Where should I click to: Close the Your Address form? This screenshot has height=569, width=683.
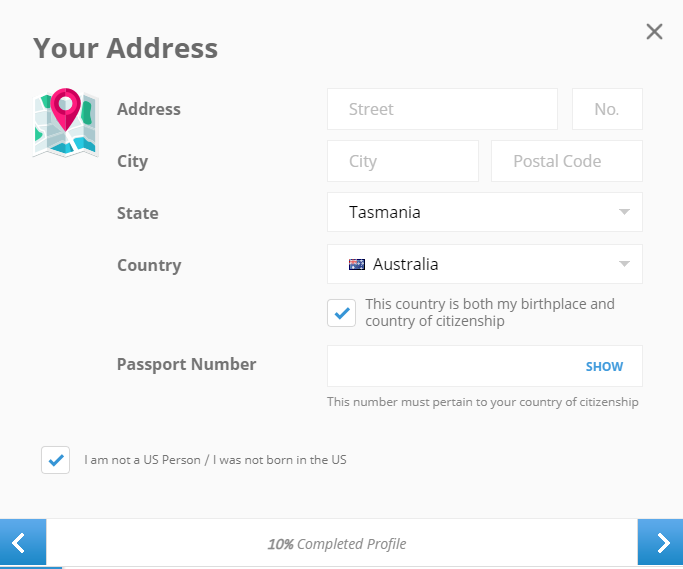tap(654, 32)
